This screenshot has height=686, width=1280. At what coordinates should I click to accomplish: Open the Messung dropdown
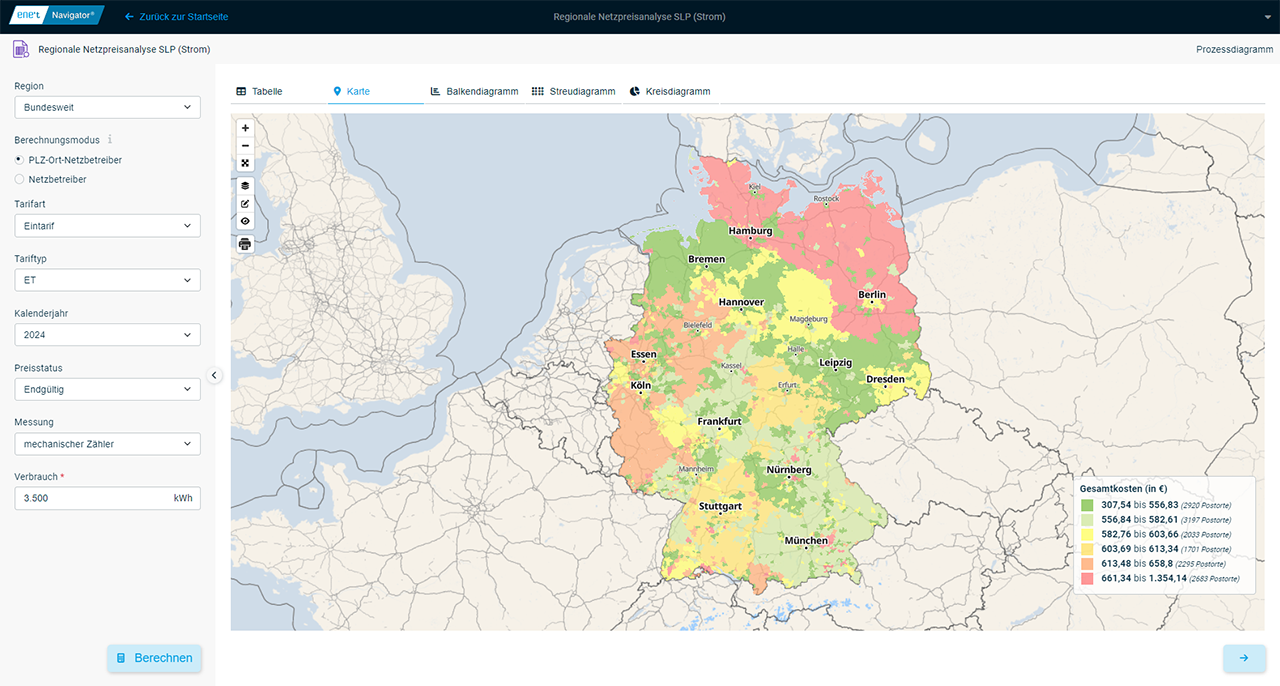(x=107, y=444)
